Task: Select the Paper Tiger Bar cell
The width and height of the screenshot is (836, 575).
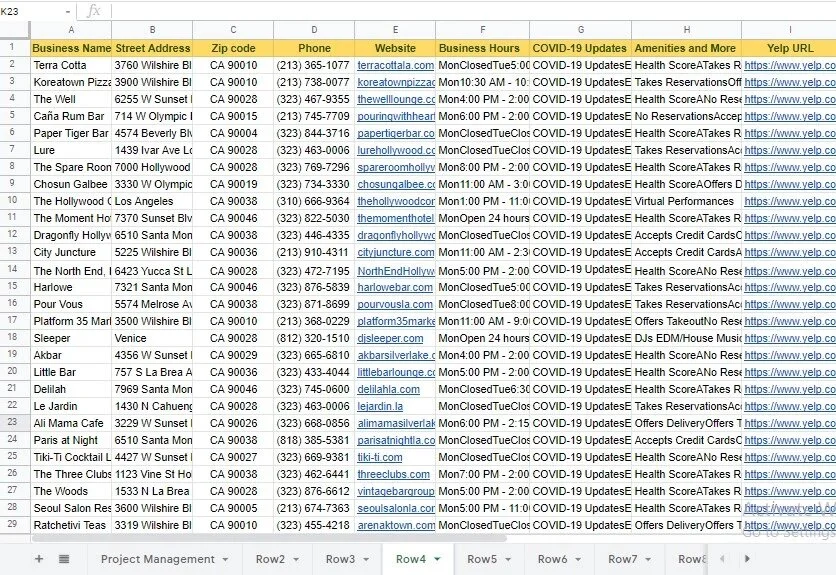Action: [x=71, y=133]
